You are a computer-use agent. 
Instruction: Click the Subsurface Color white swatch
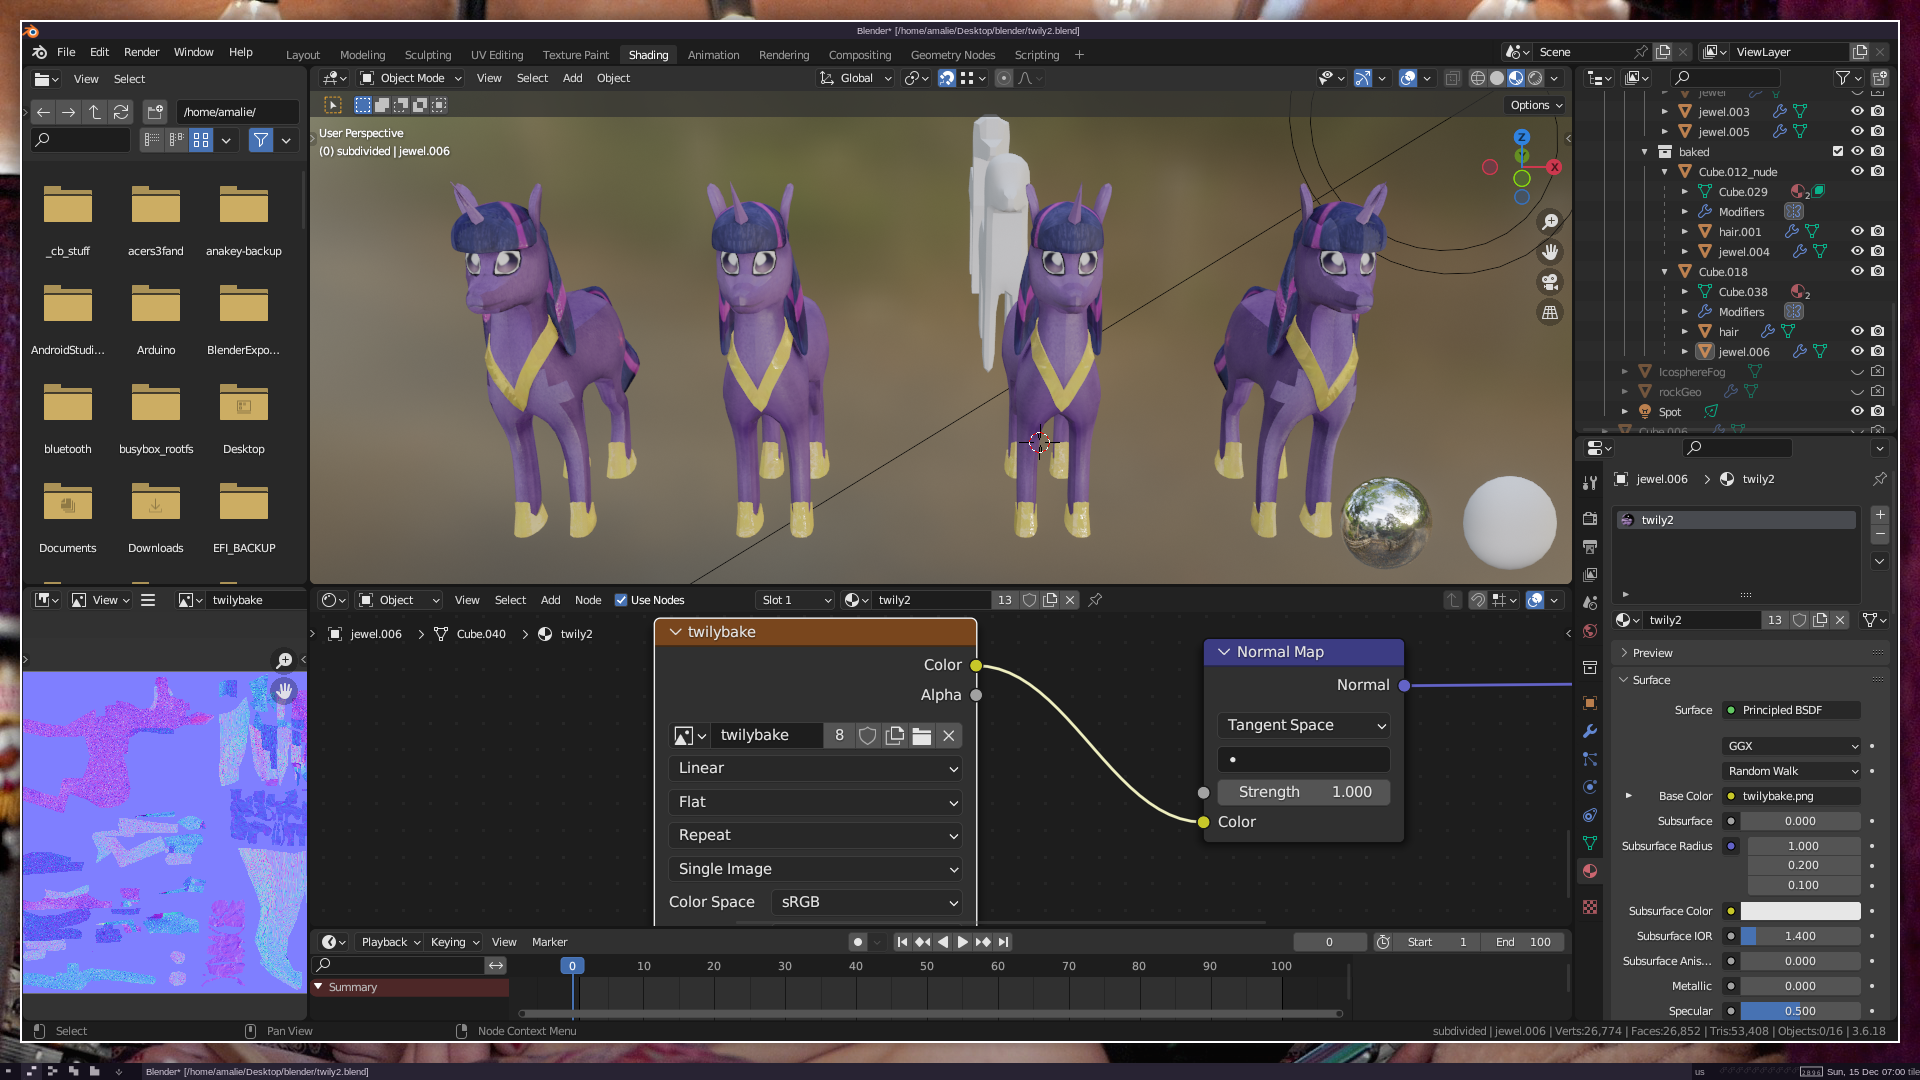click(x=1800, y=911)
